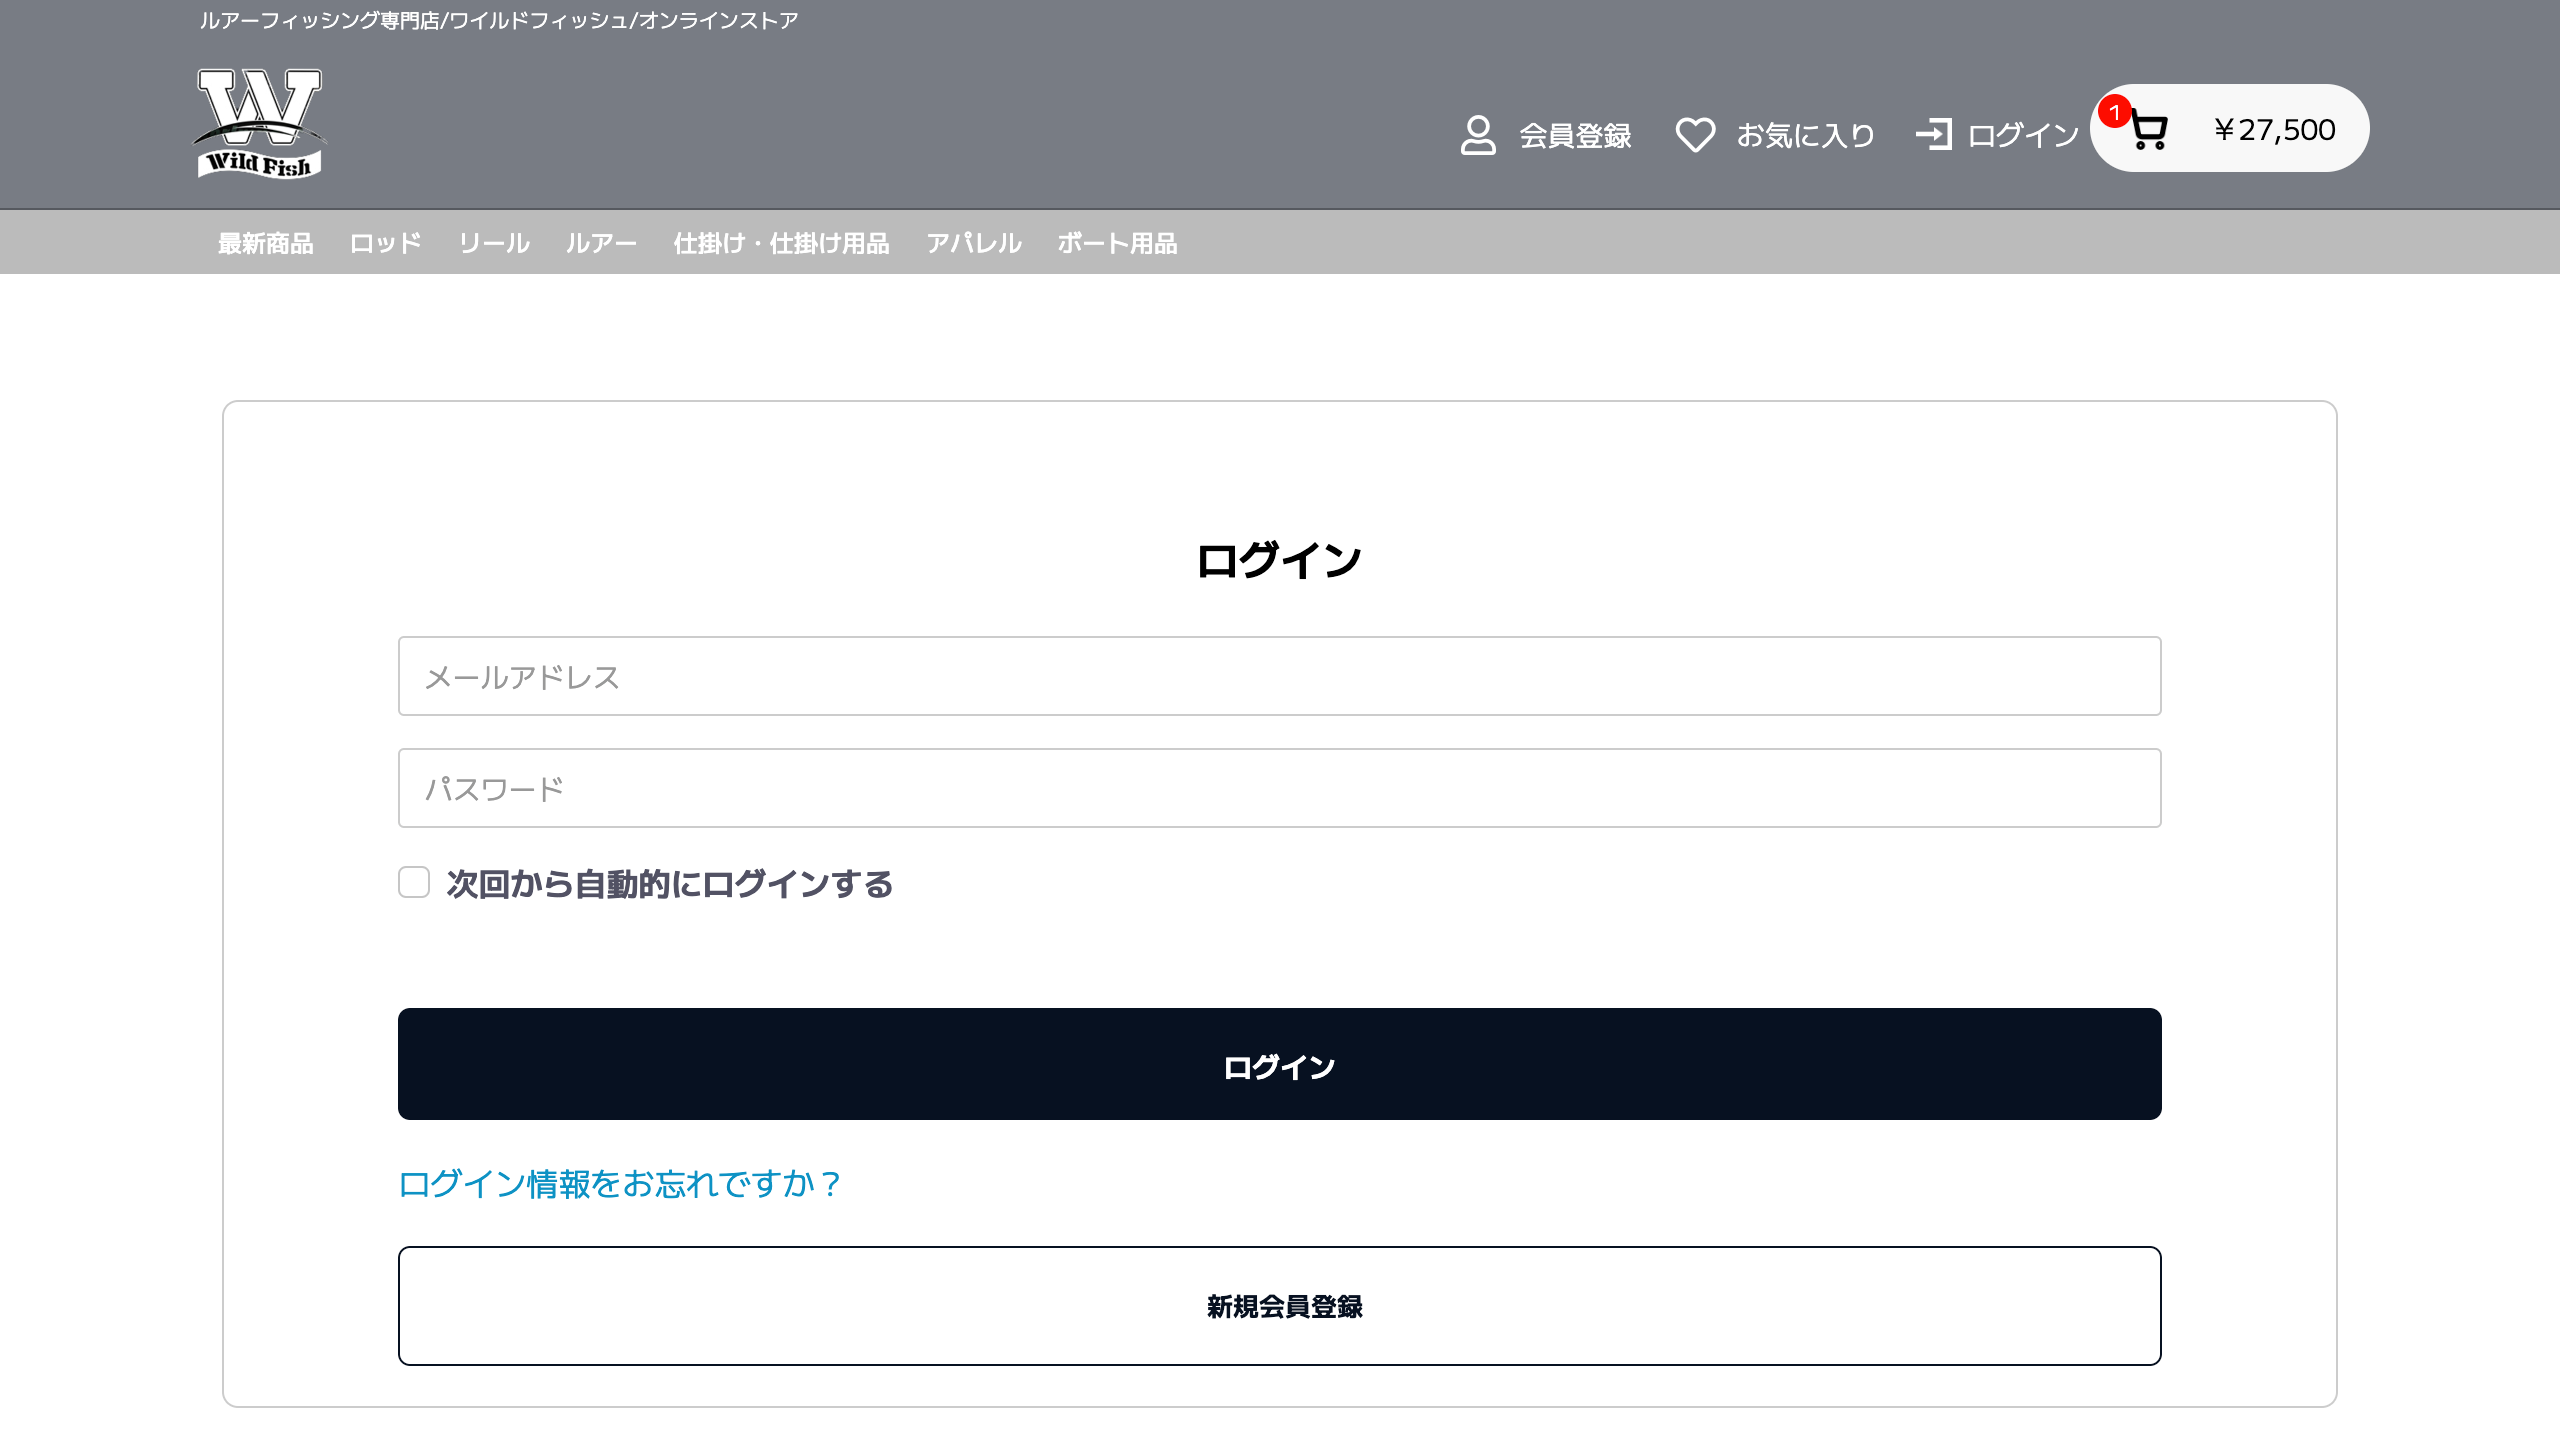
Task: Open お気に入り link in header
Action: 1805,135
